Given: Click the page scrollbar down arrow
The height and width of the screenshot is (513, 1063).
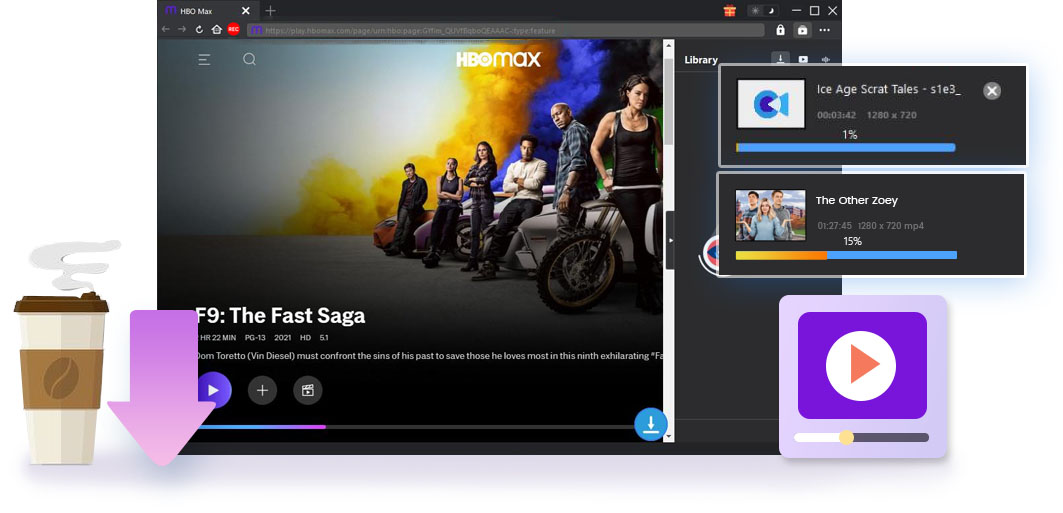Looking at the screenshot, I should click(x=668, y=436).
